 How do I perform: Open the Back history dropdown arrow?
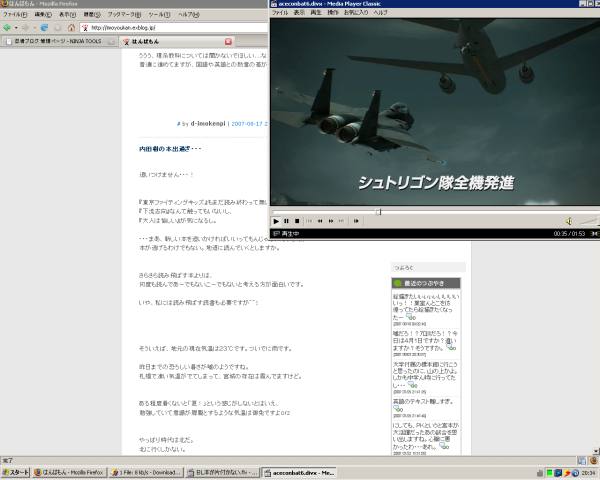[x=16, y=28]
